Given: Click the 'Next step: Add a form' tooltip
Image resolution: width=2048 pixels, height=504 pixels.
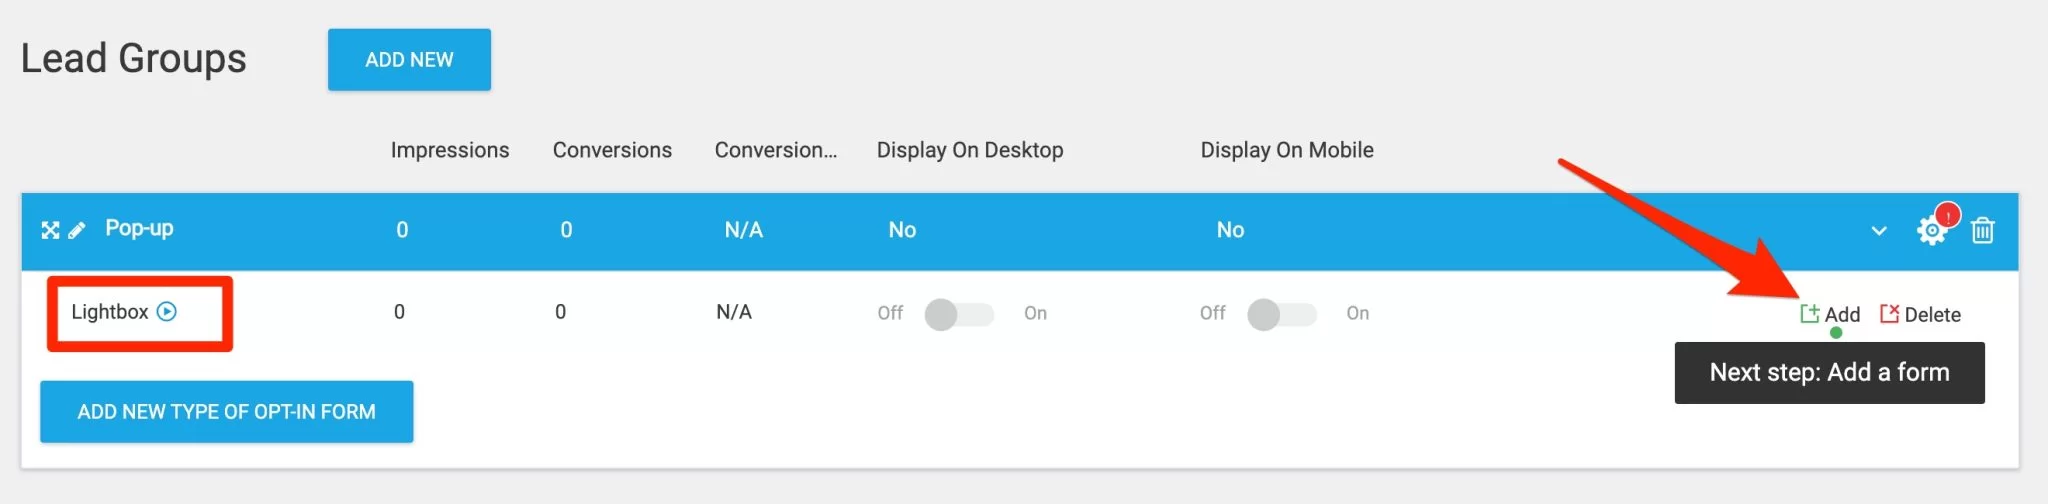Looking at the screenshot, I should tap(1829, 373).
